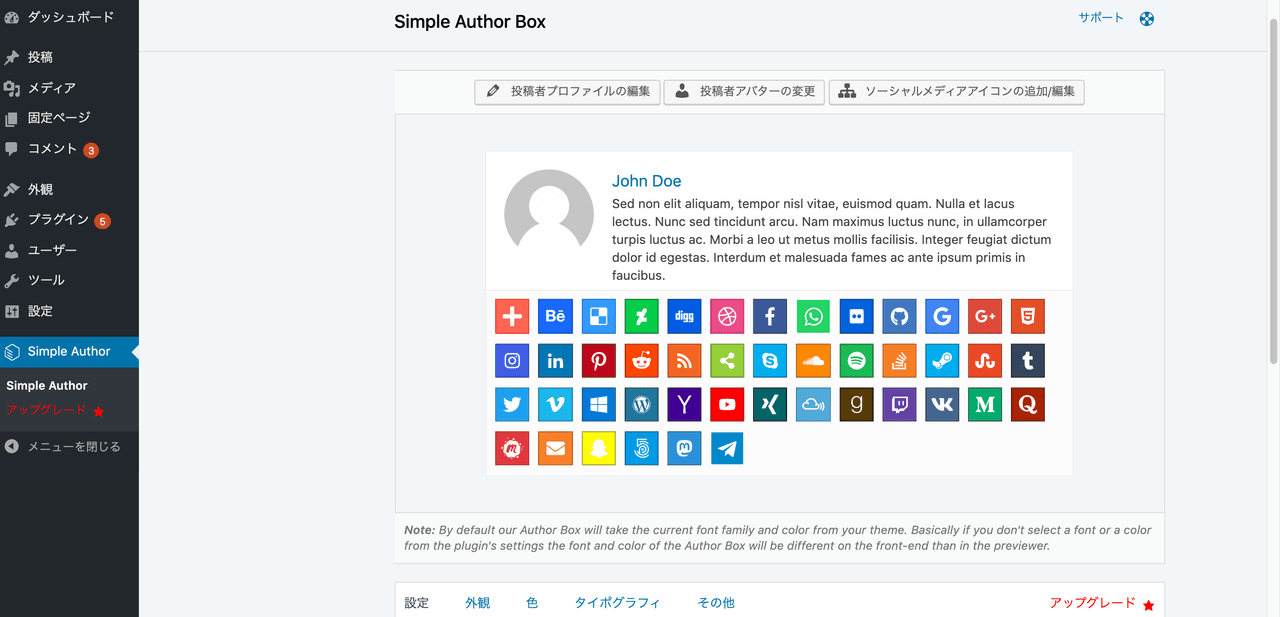Screen dimensions: 1280x617
Task: Select the Xing icon
Action: coord(770,404)
